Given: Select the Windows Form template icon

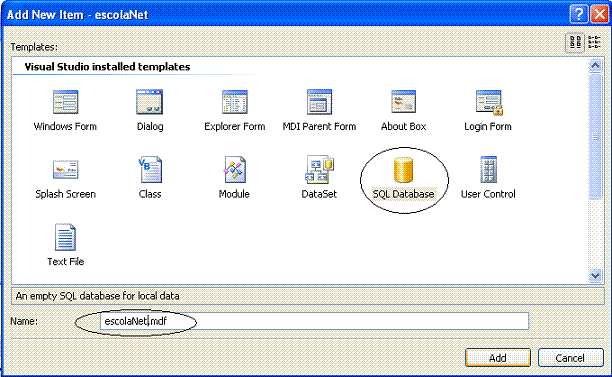Looking at the screenshot, I should click(65, 102).
